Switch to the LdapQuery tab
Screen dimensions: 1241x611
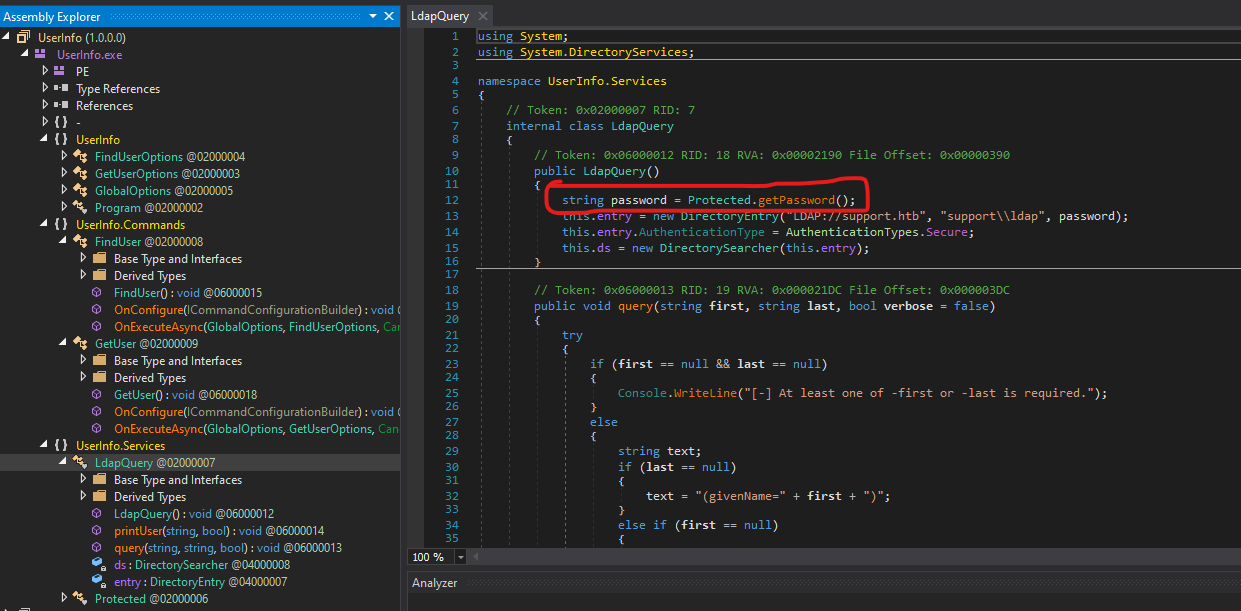tap(439, 16)
